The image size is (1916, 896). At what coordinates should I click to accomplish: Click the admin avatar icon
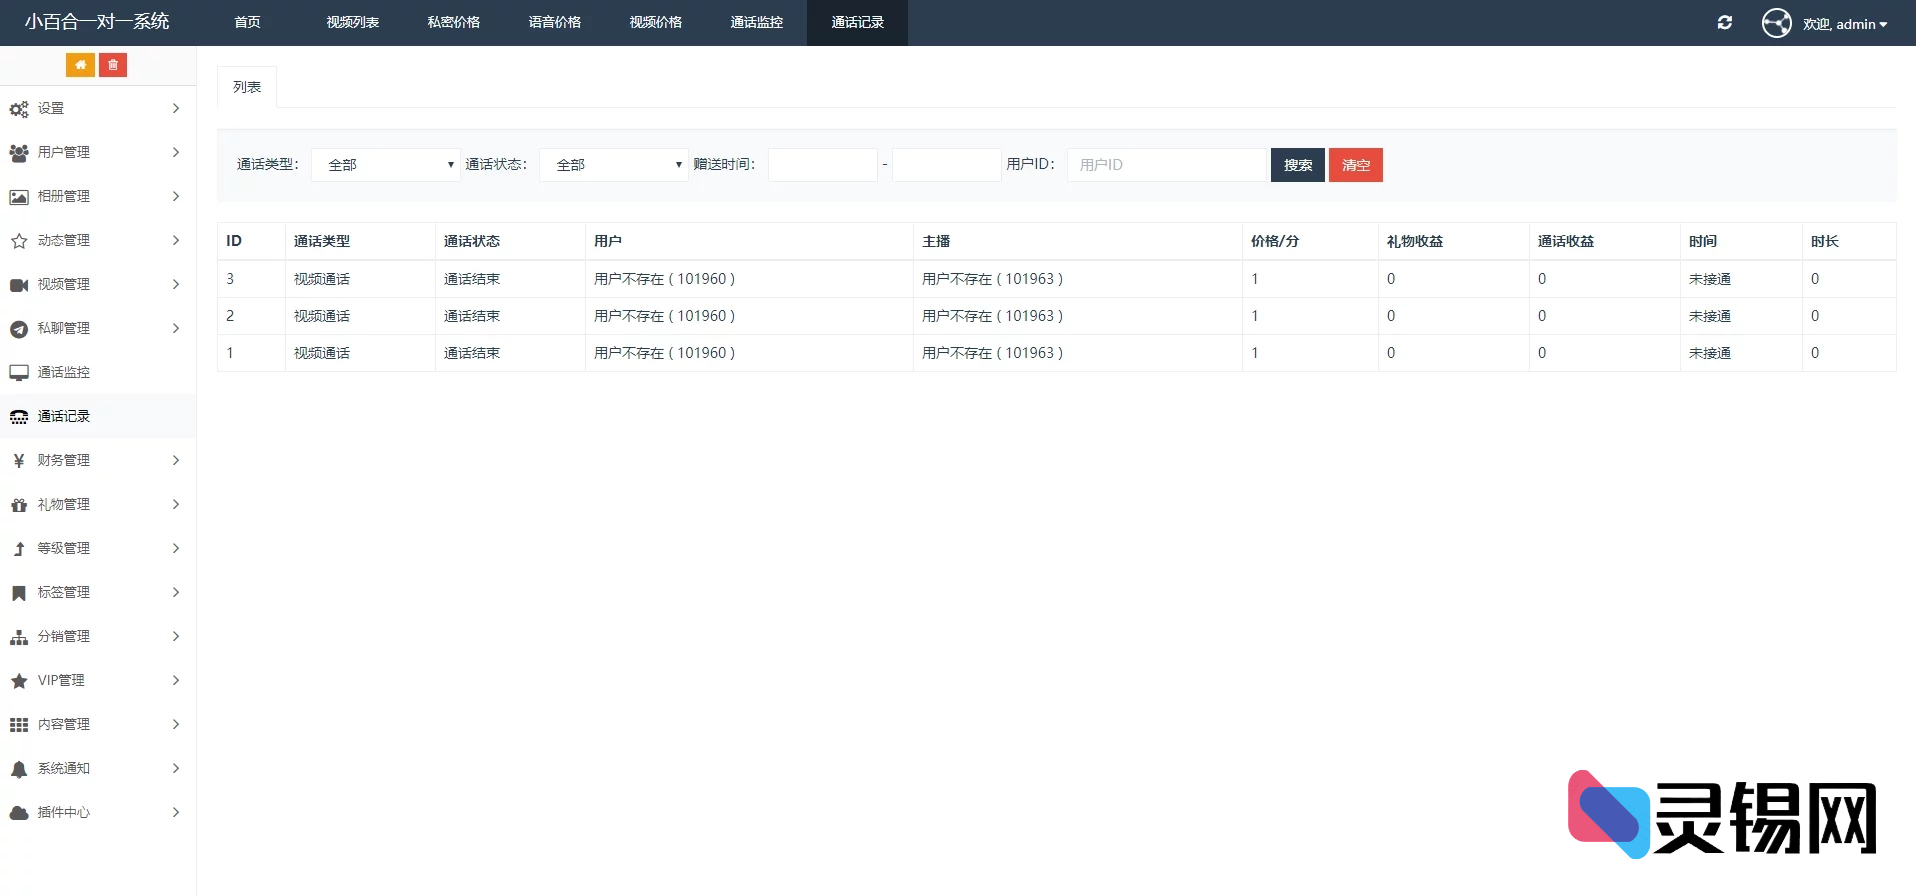(x=1776, y=23)
